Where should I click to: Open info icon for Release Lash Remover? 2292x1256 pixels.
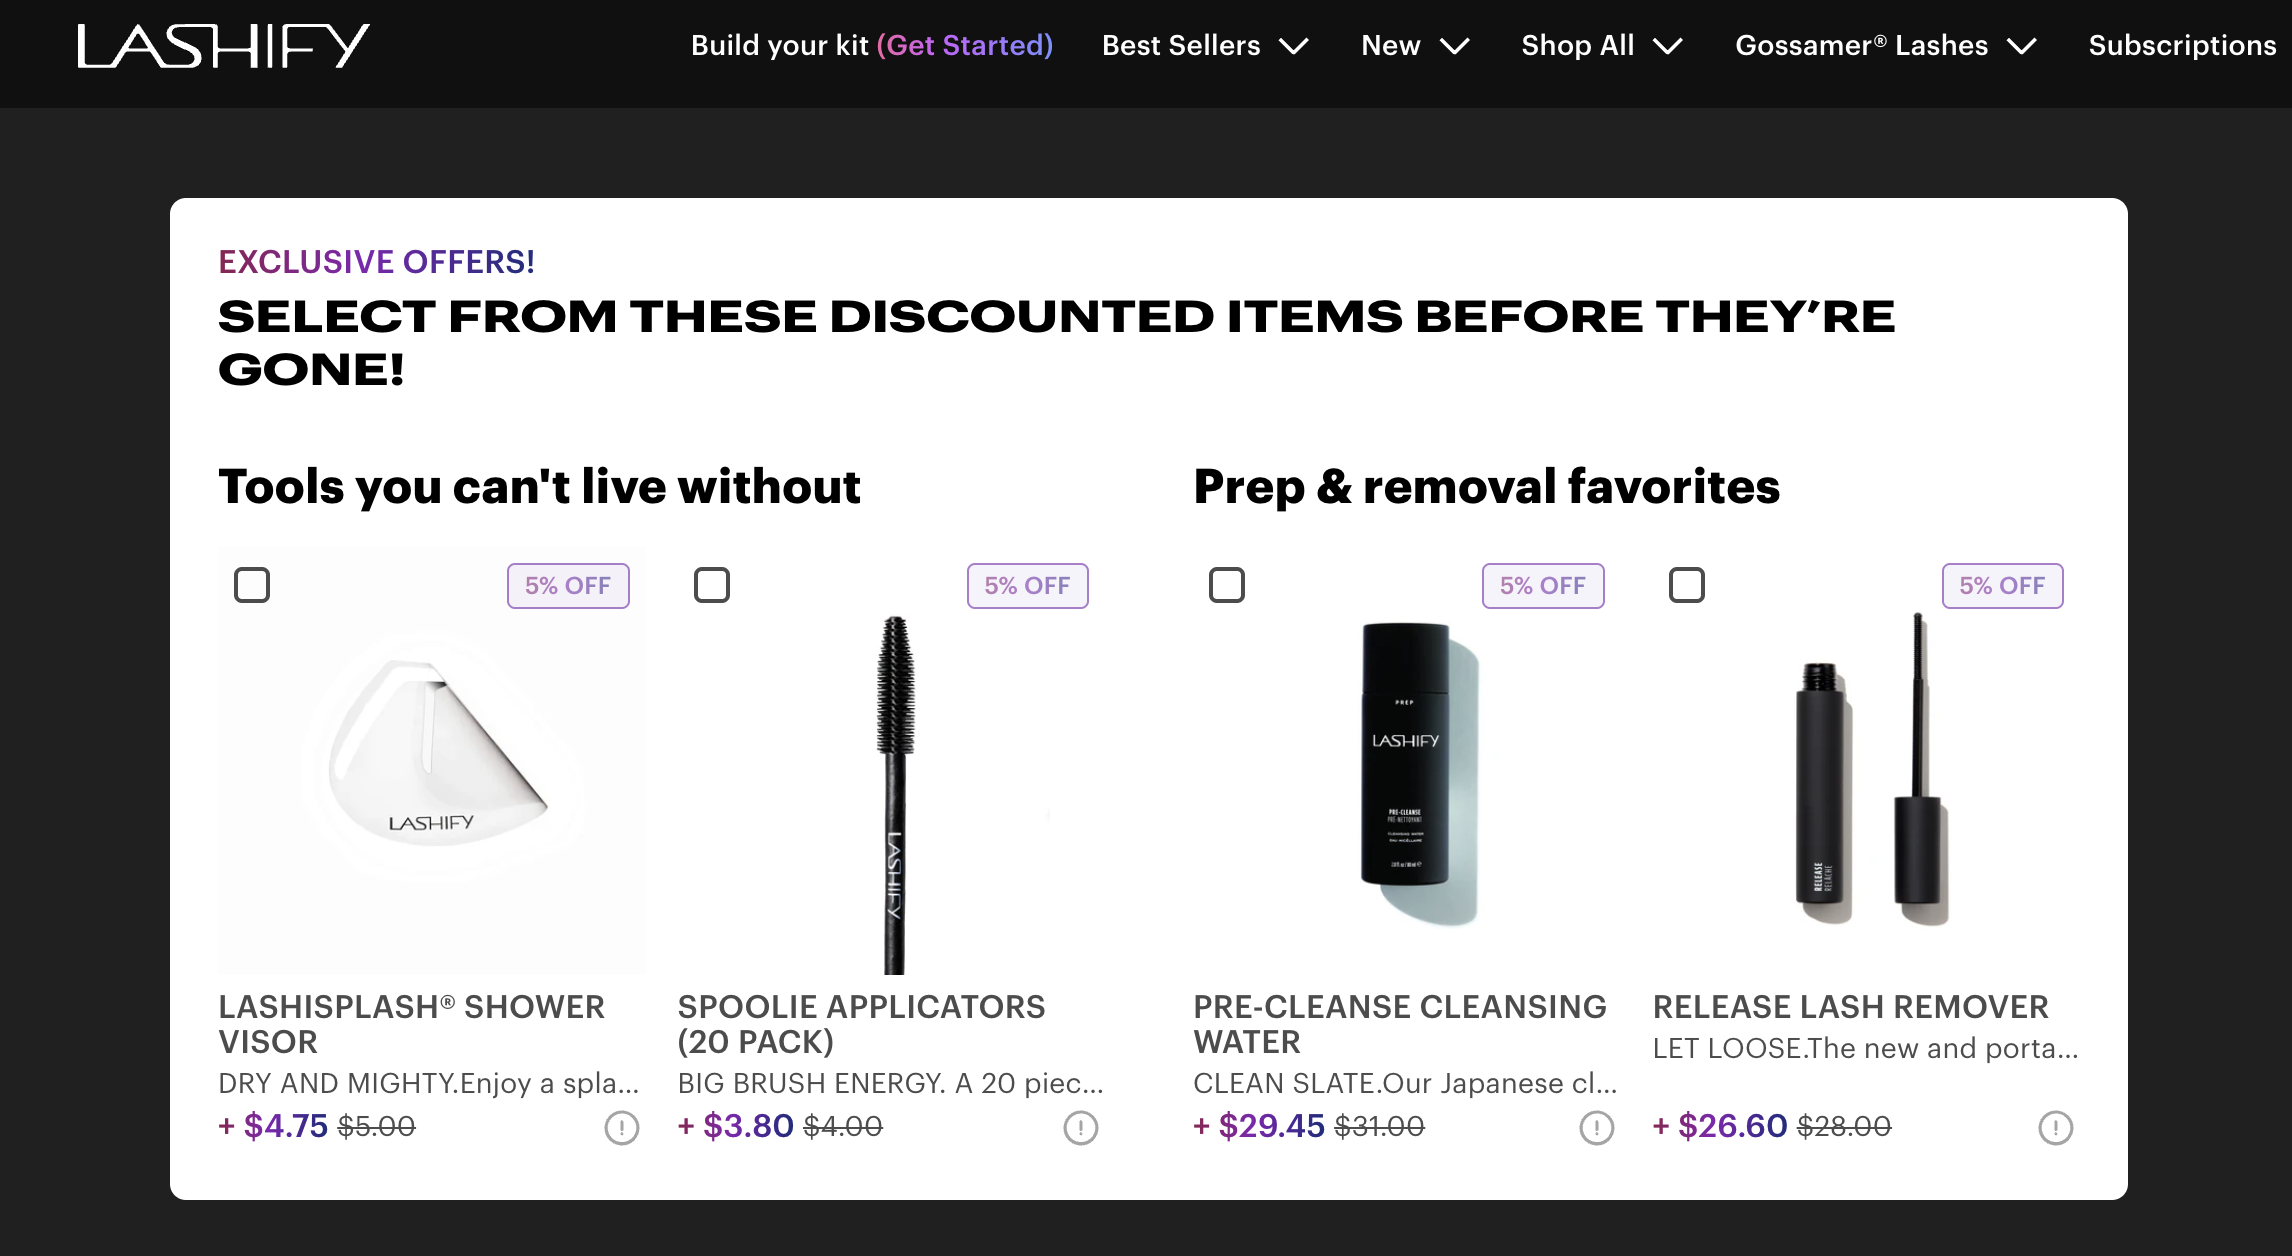2056,1128
